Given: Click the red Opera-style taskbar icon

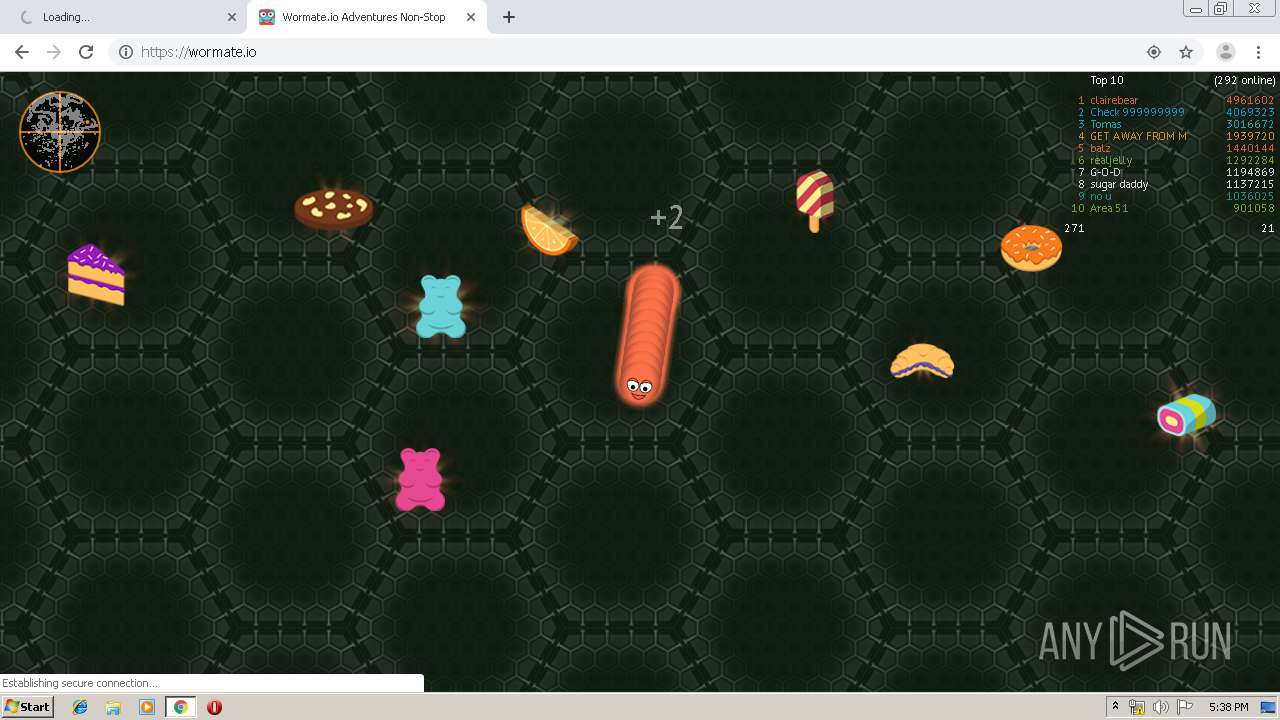Looking at the screenshot, I should pyautogui.click(x=214, y=707).
